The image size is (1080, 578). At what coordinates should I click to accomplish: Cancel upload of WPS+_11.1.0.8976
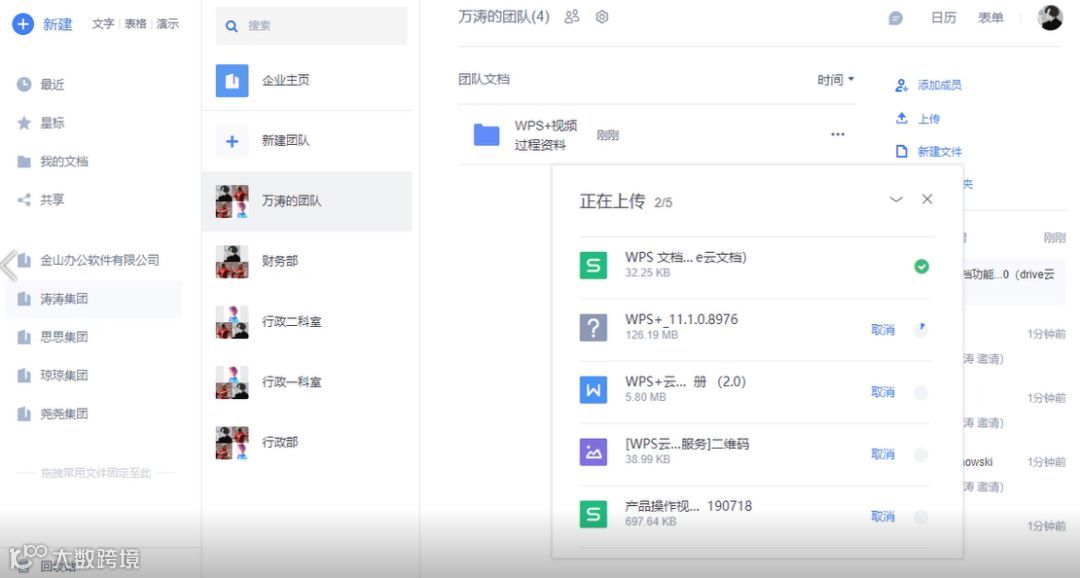pyautogui.click(x=882, y=330)
